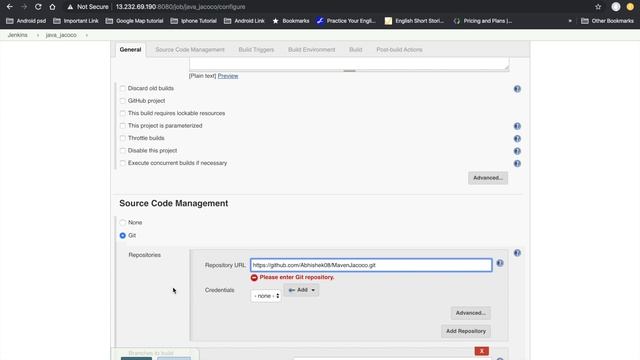Open the Android Link bookmark folder

244,21
